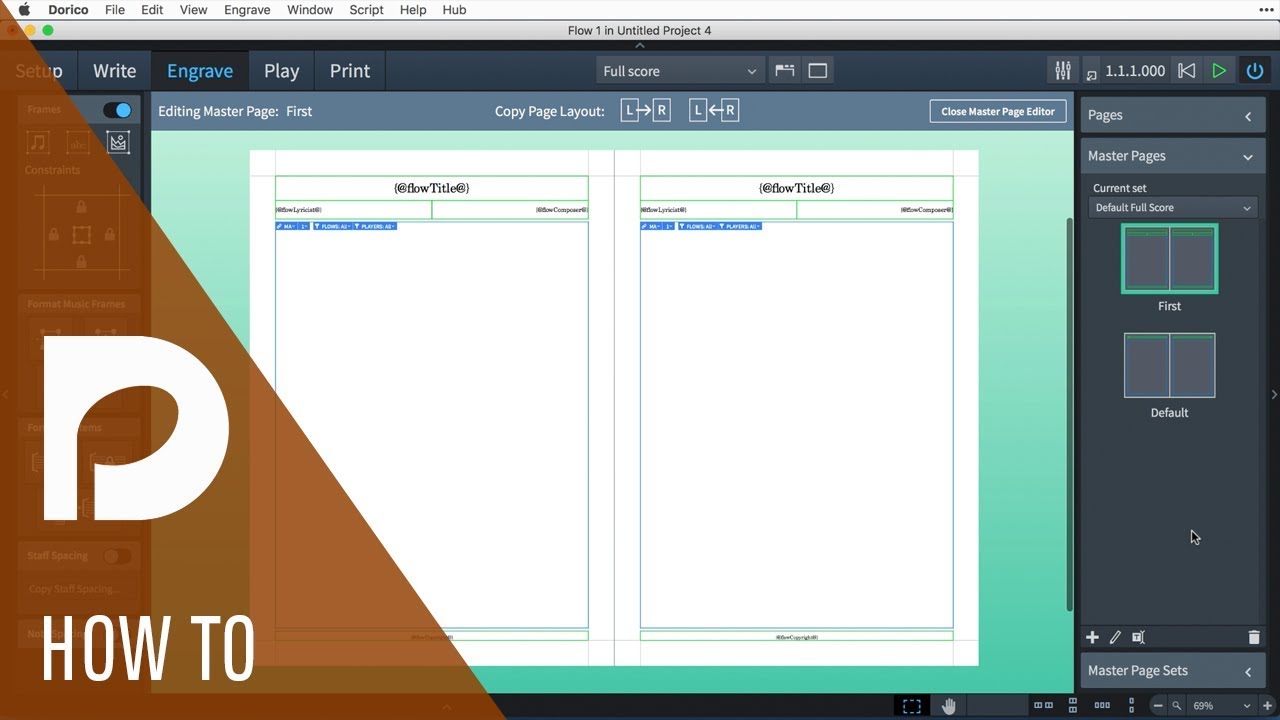Expand the Master Page Sets panel
1280x720 pixels.
click(x=1172, y=671)
